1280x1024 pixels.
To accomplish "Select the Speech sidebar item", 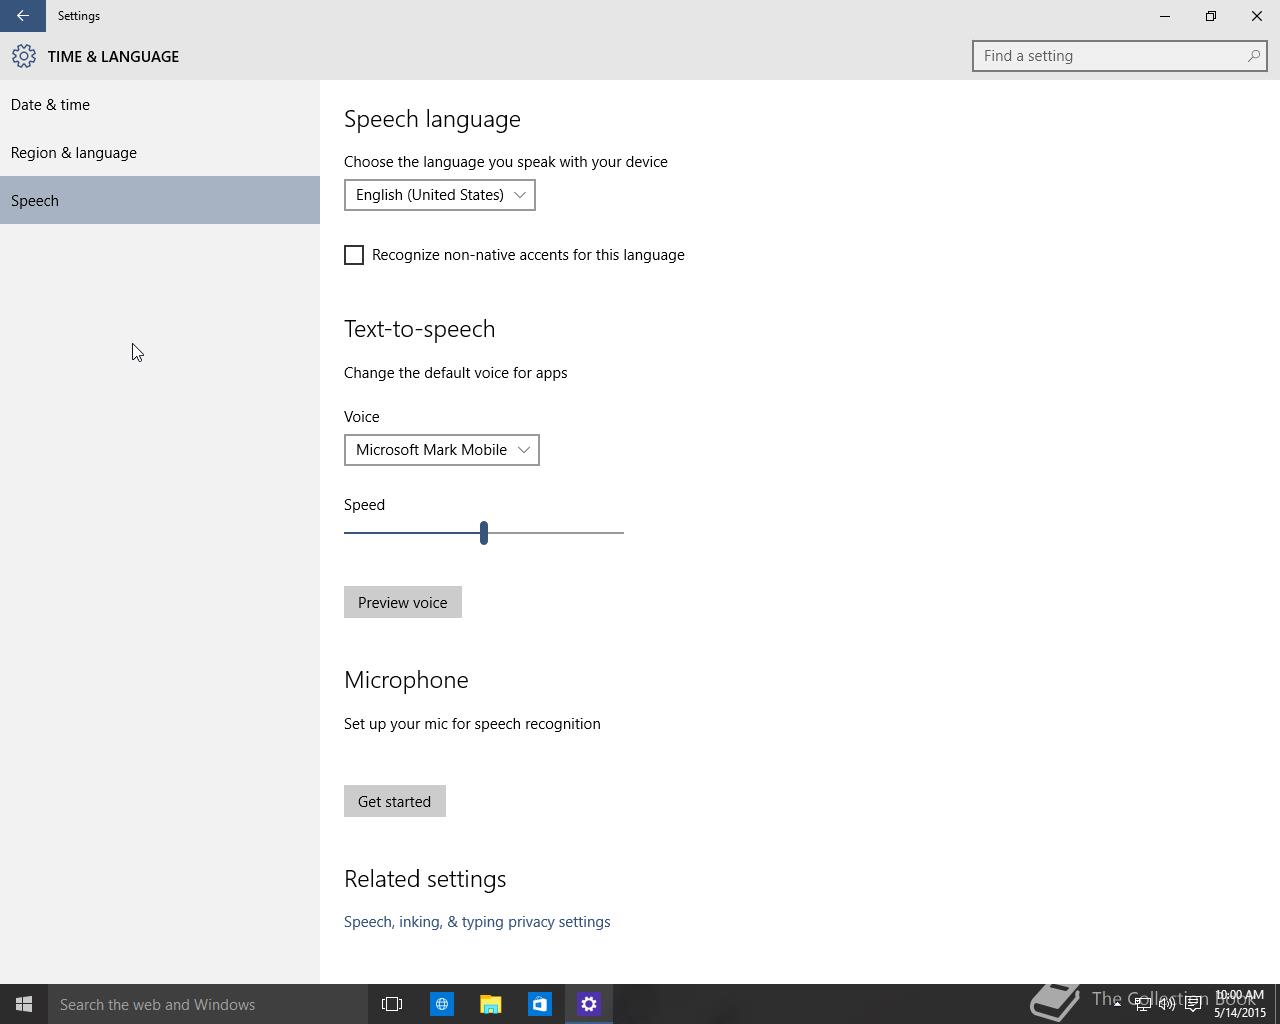I will [160, 200].
